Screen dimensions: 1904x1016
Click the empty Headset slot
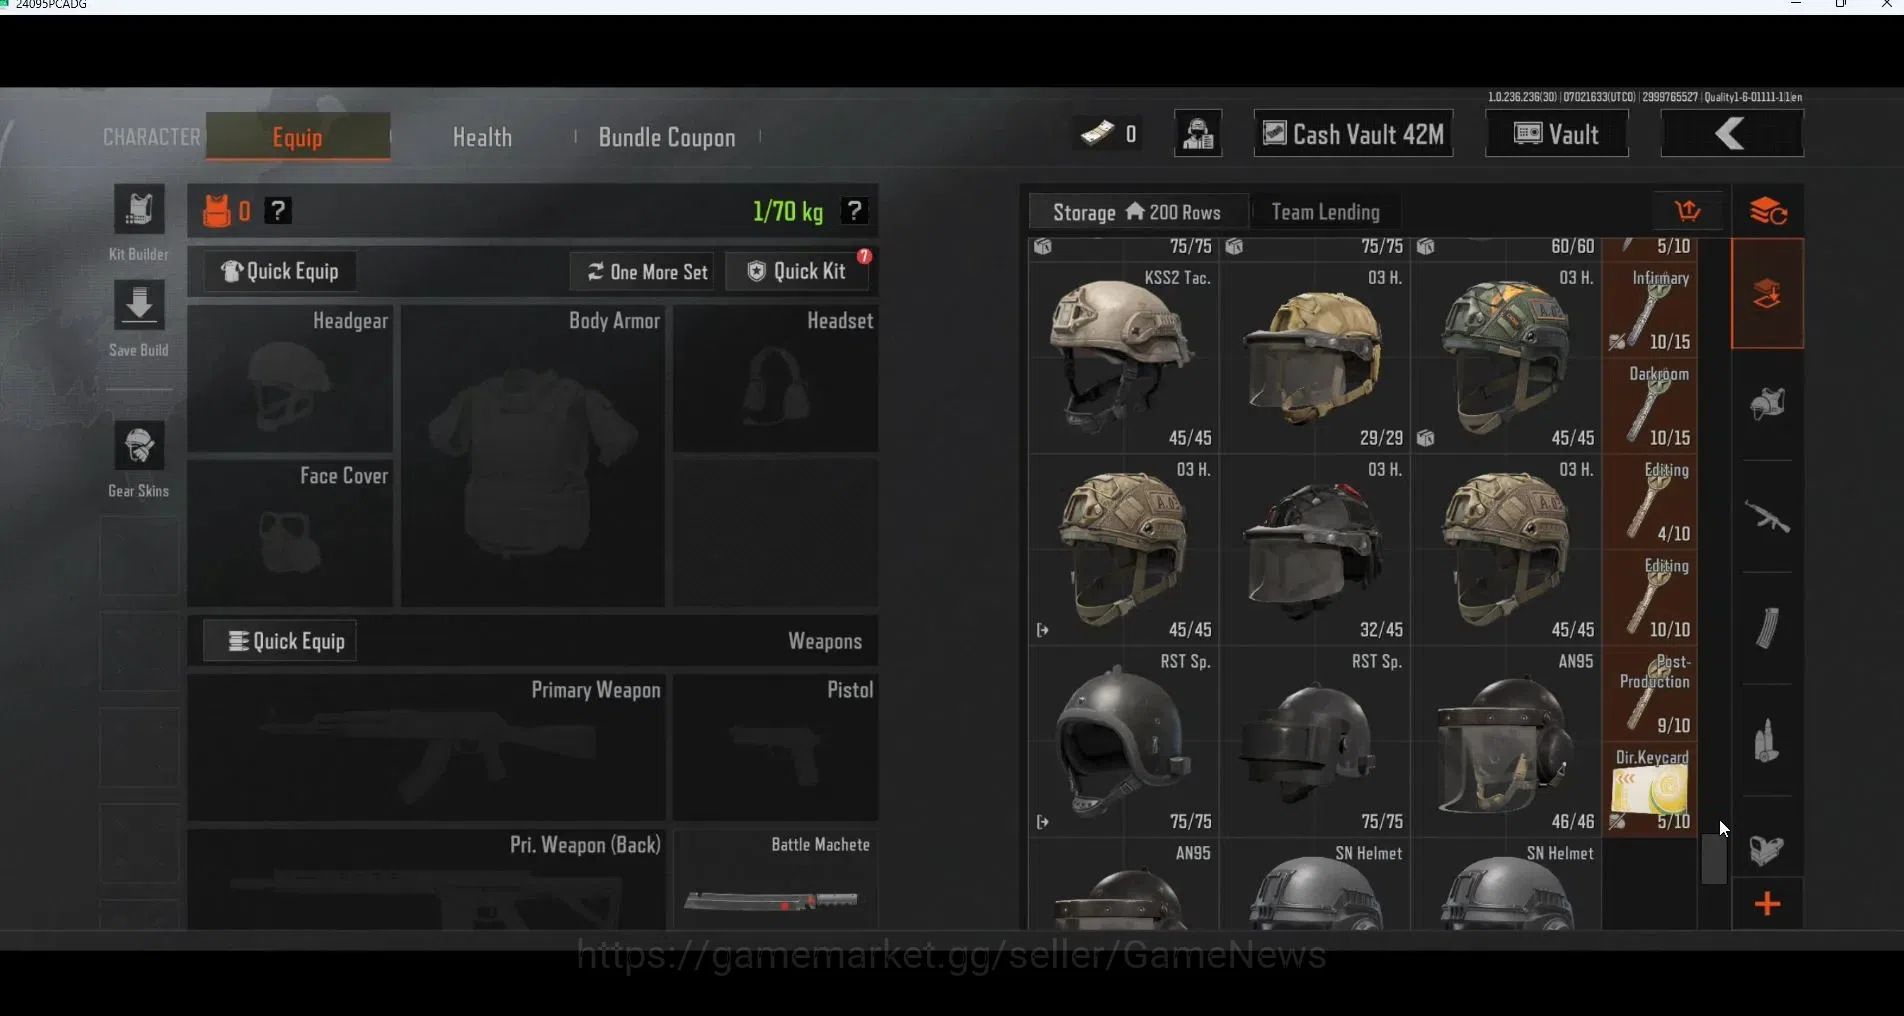tap(776, 379)
